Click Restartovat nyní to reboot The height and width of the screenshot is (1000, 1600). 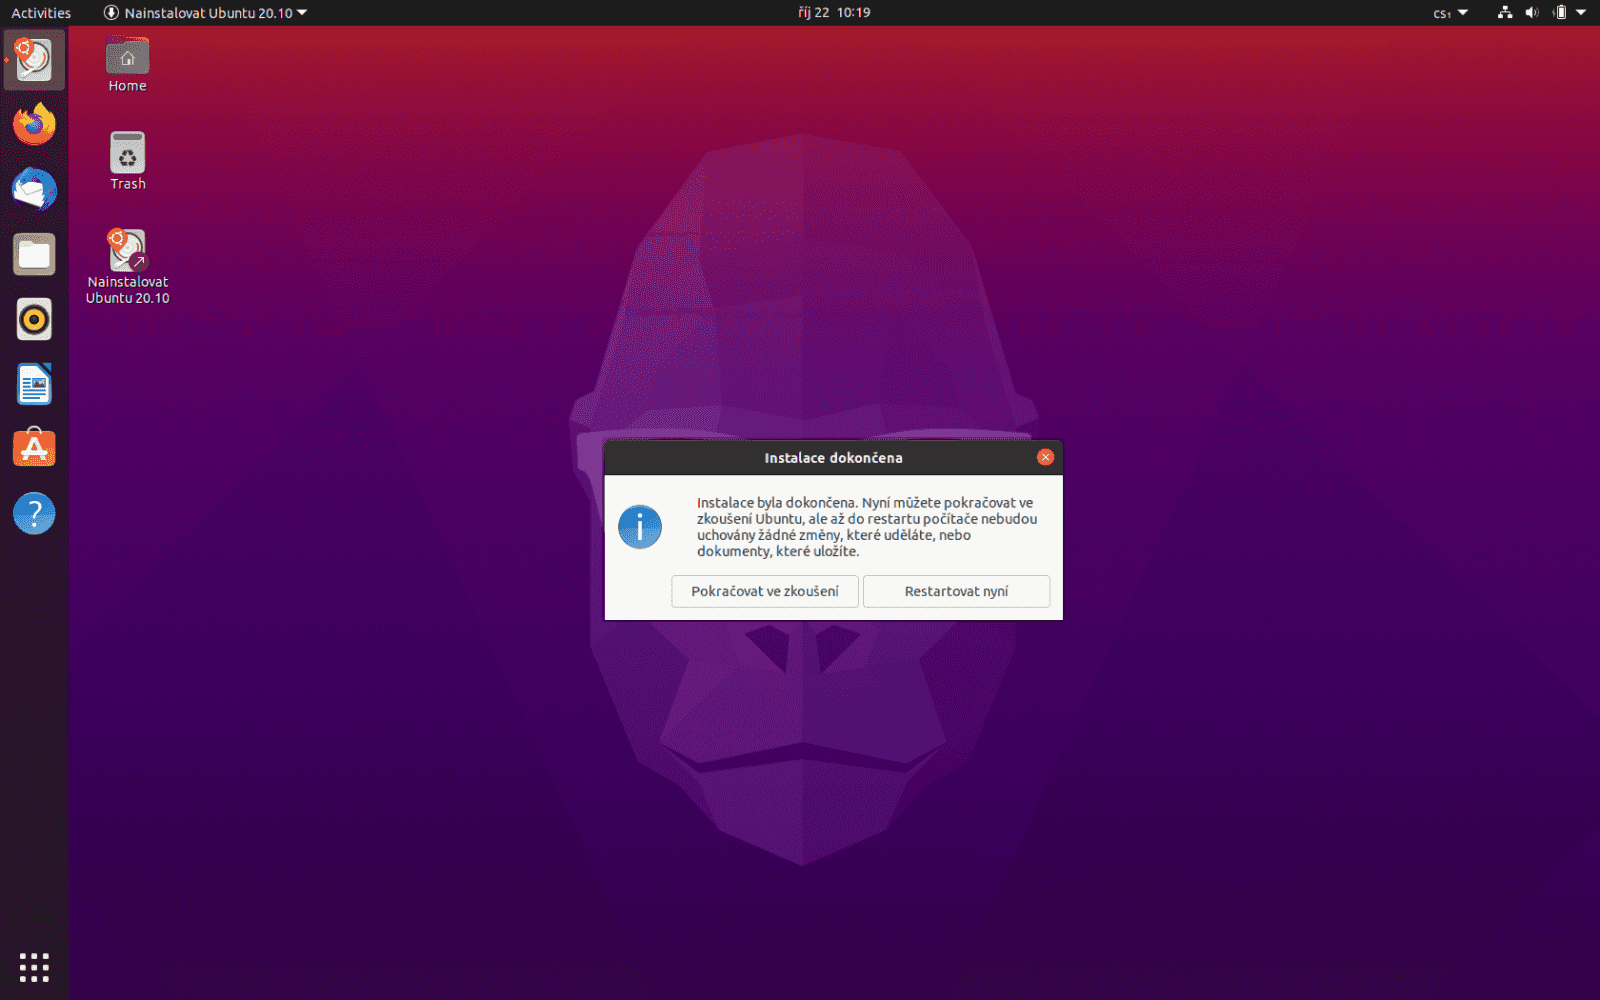tap(955, 591)
